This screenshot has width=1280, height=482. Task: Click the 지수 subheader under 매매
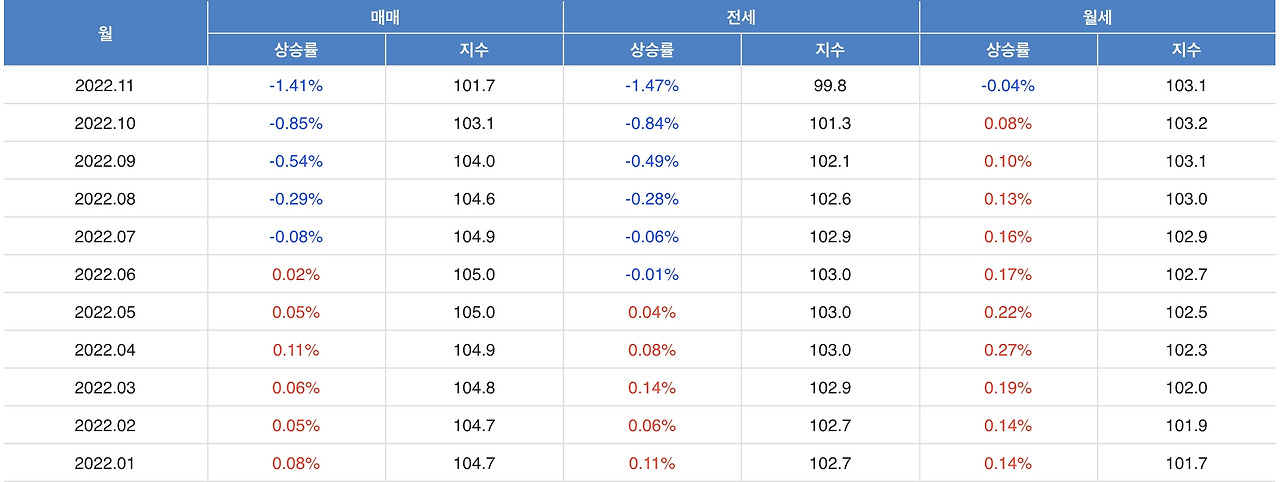(x=474, y=50)
